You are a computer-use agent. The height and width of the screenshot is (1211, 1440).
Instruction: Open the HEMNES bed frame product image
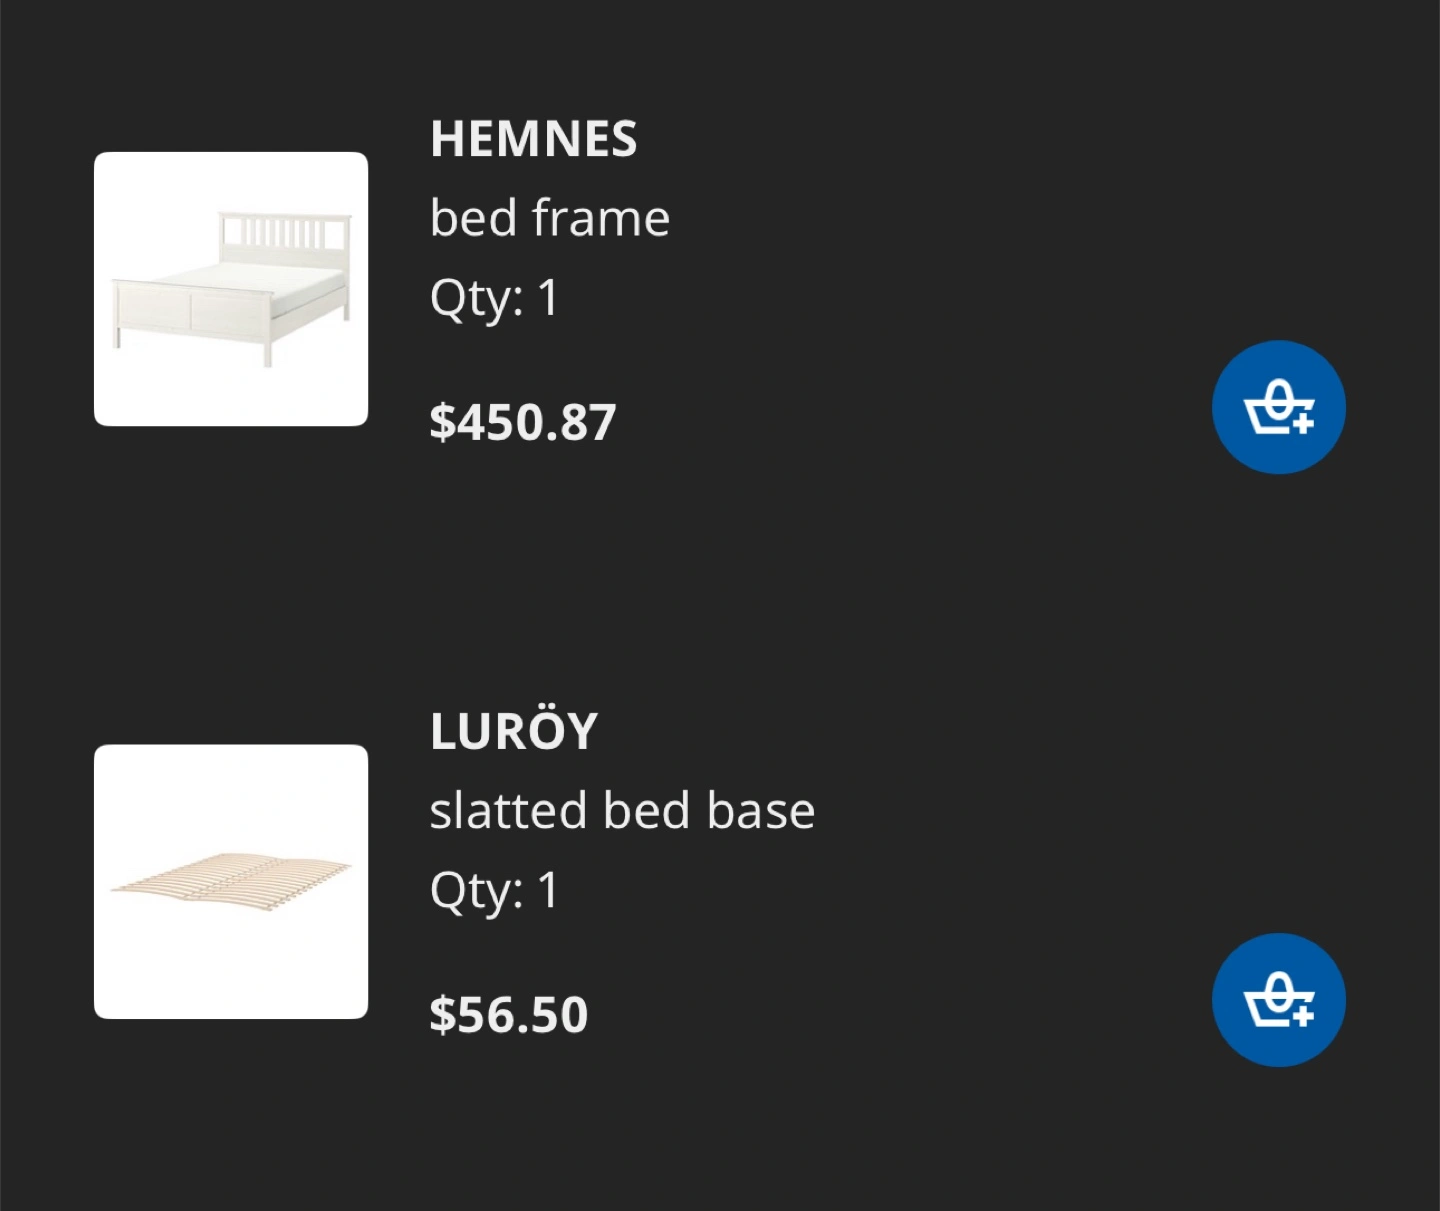tap(231, 289)
